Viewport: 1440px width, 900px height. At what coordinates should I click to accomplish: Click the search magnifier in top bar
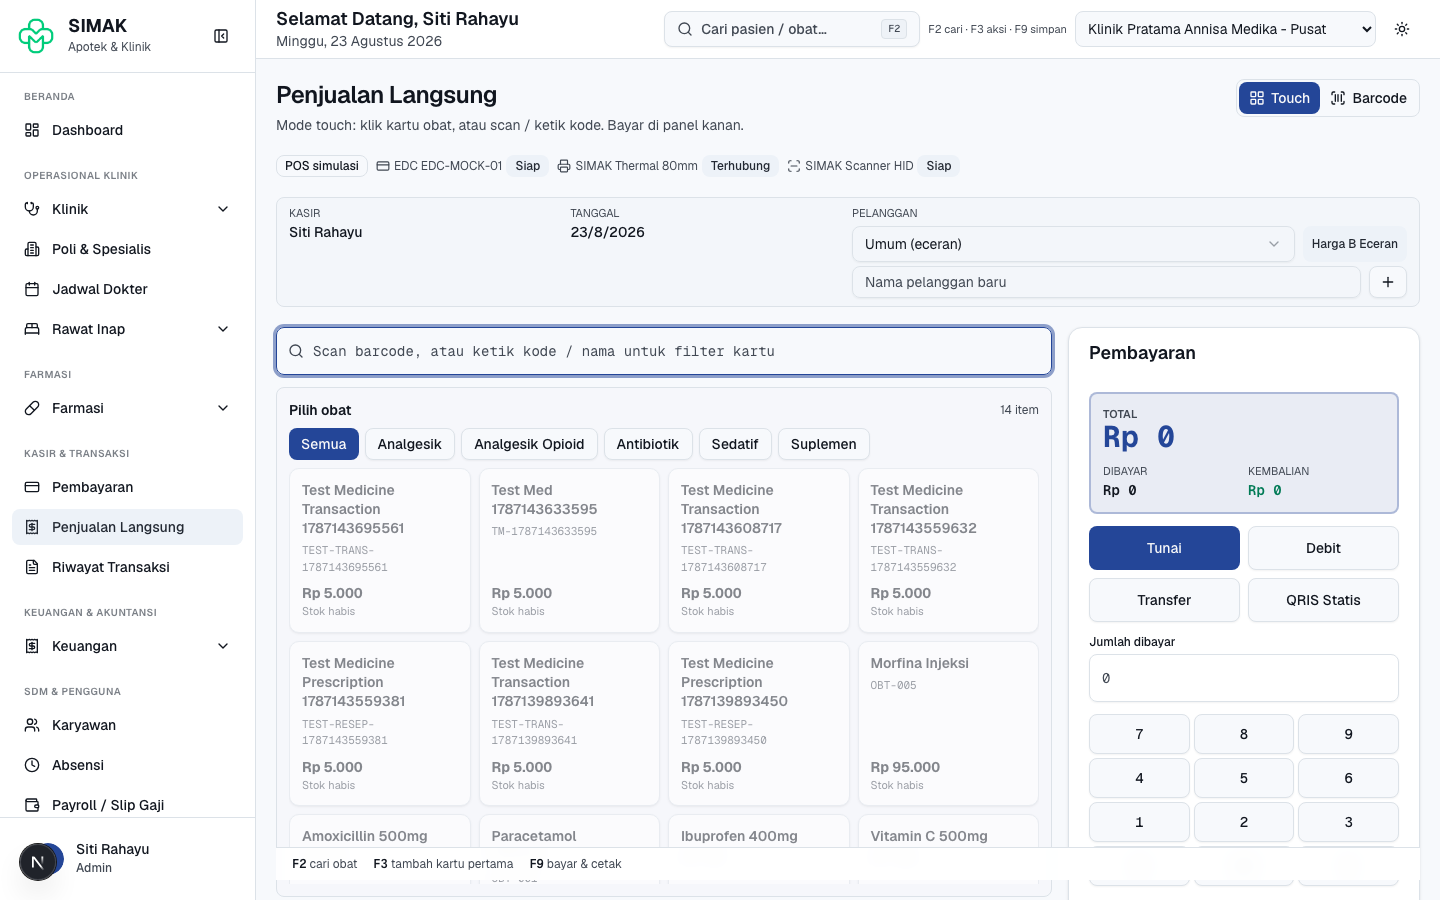click(685, 29)
